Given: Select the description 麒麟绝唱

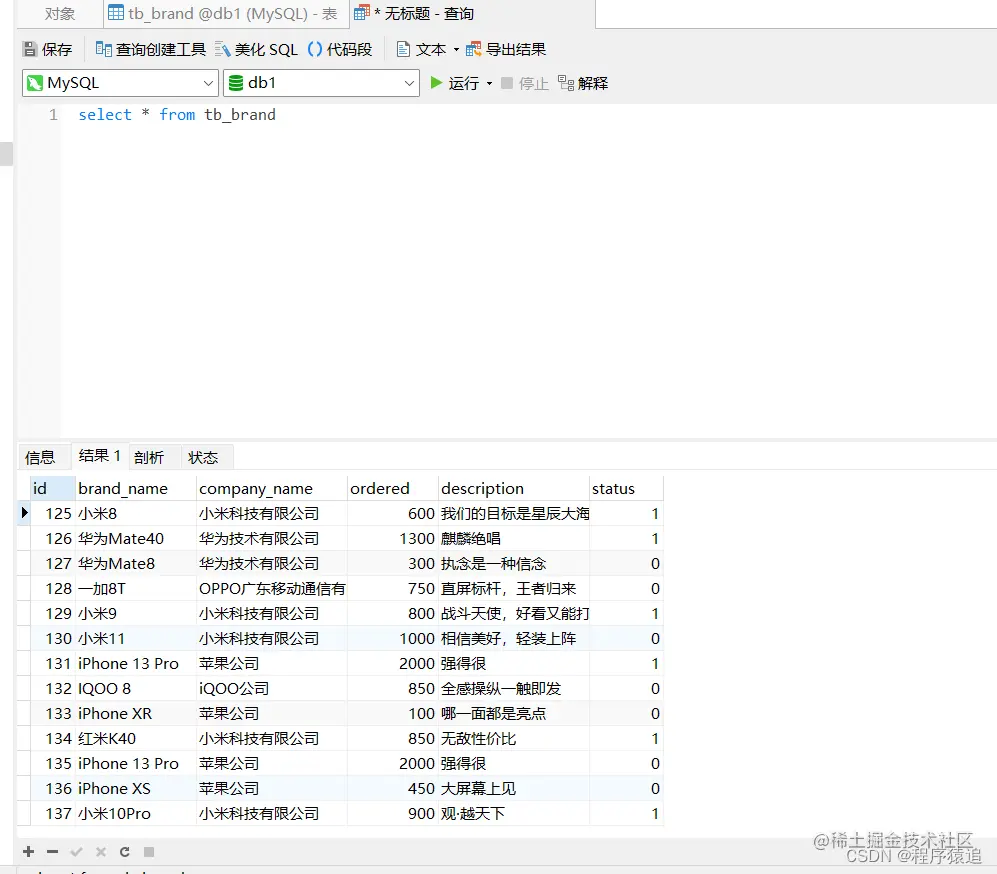Looking at the screenshot, I should pos(514,538).
